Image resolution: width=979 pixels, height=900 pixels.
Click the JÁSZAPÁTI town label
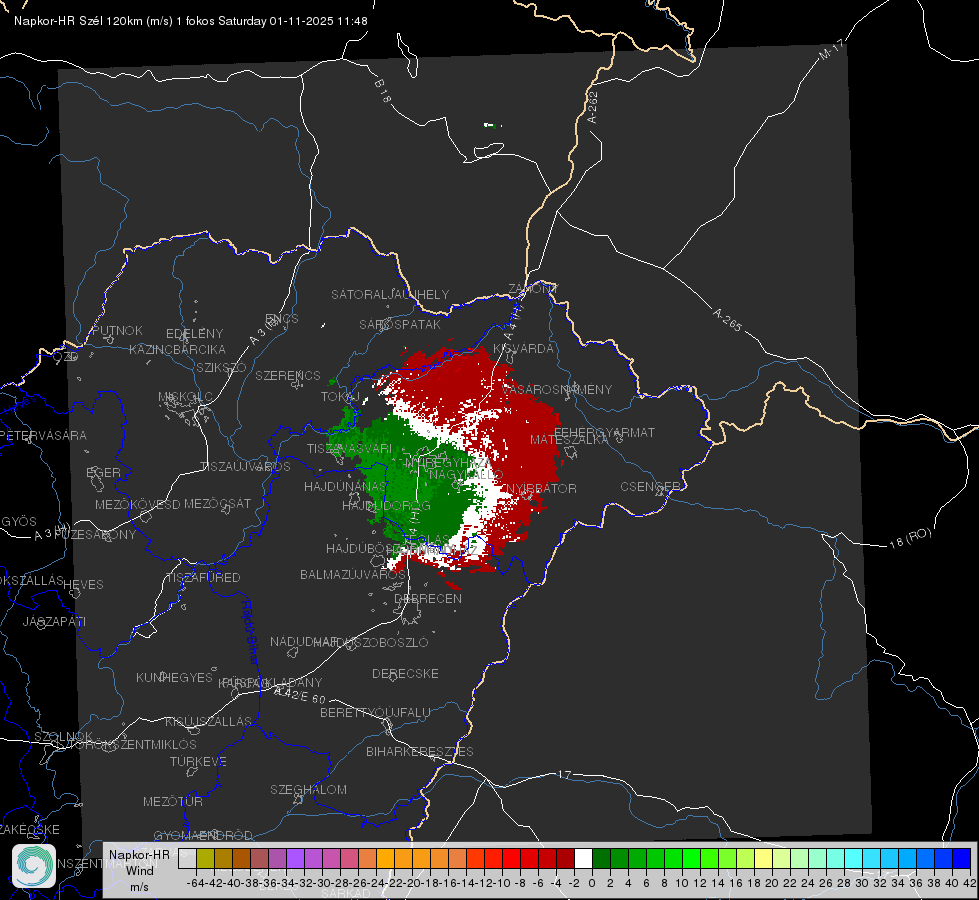[54, 621]
